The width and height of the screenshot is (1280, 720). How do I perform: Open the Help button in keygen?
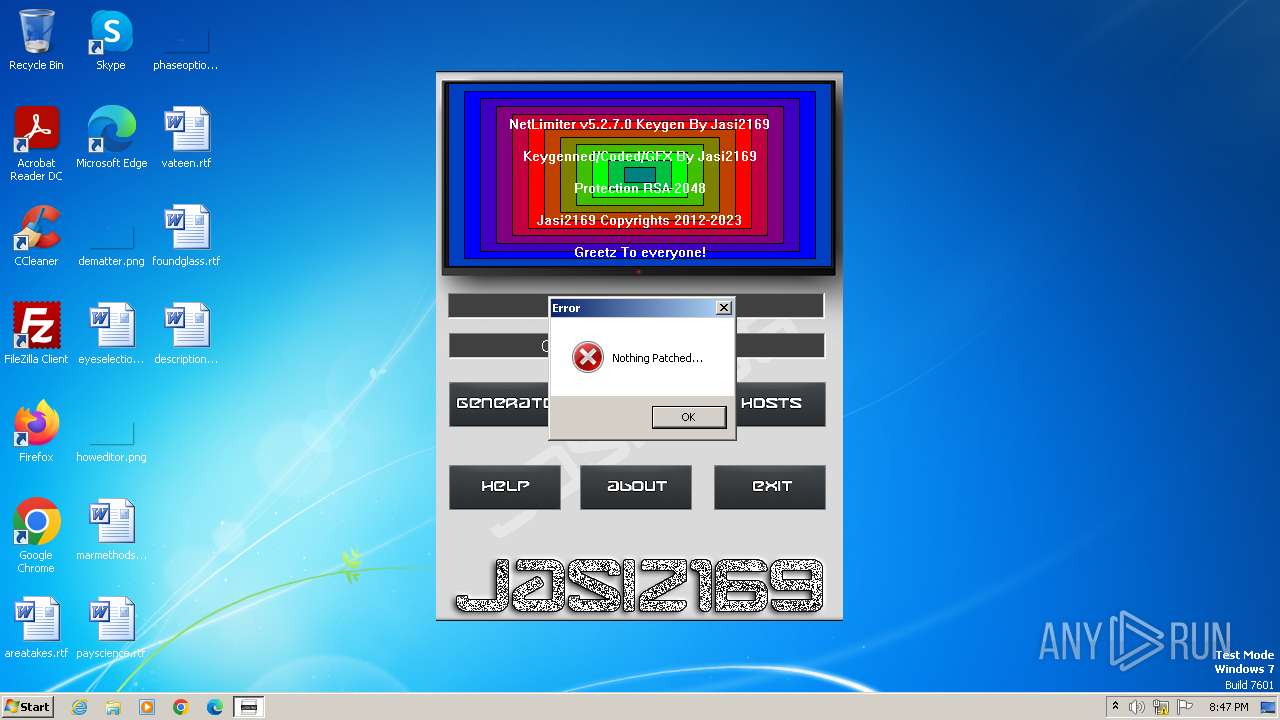505,487
